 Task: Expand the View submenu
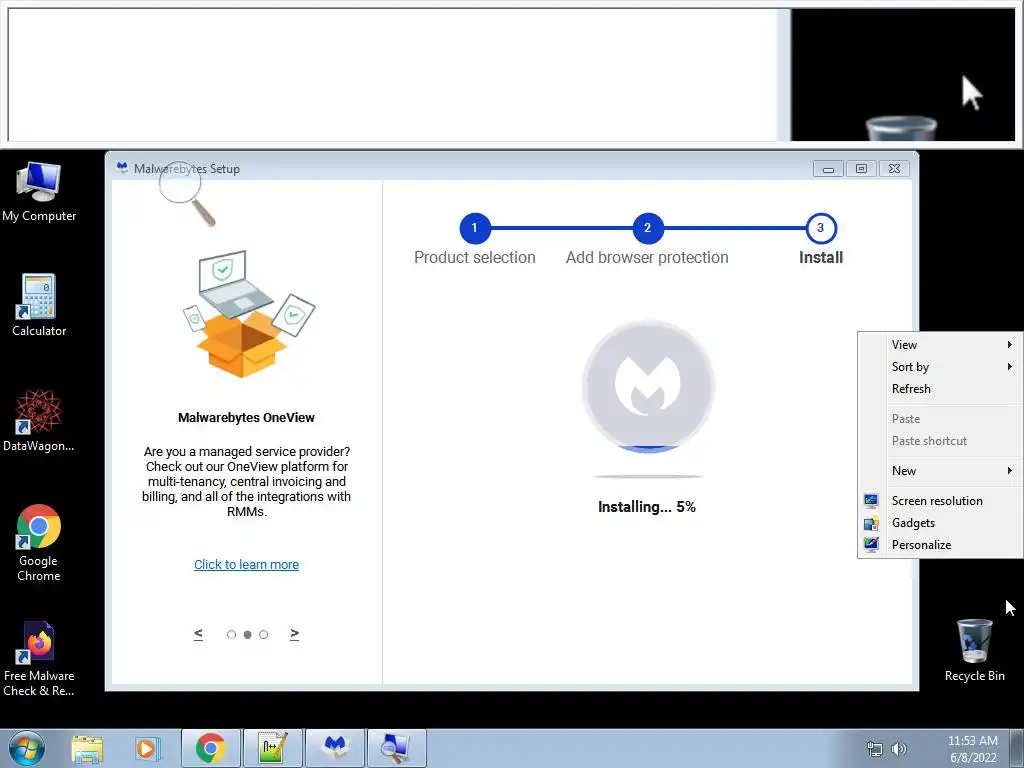point(940,345)
